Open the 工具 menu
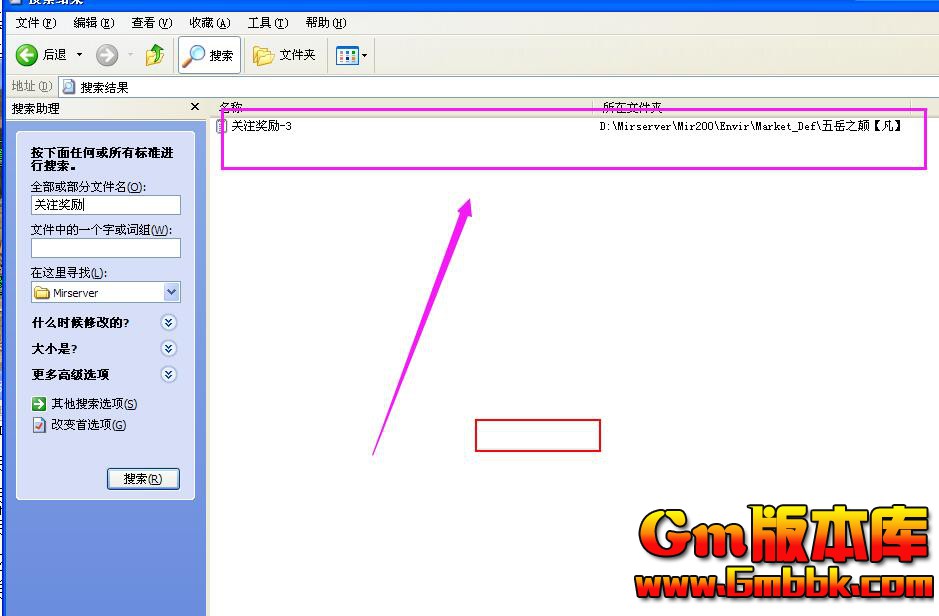Image resolution: width=939 pixels, height=616 pixels. (268, 22)
